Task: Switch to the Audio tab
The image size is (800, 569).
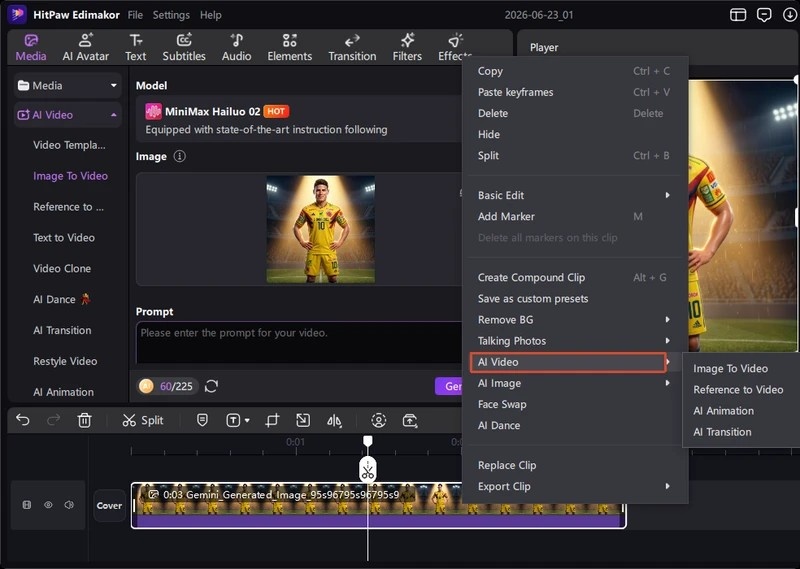Action: pyautogui.click(x=236, y=47)
